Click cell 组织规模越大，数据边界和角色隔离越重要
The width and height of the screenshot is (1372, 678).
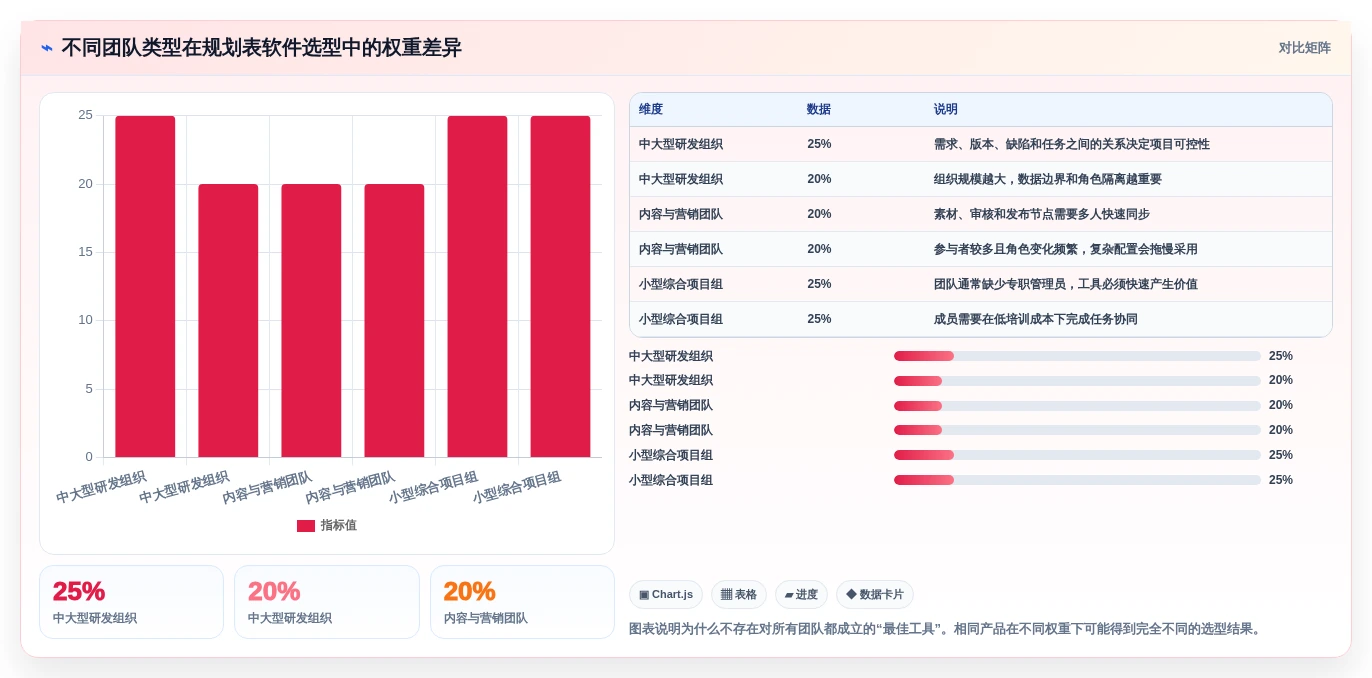[x=1048, y=179]
